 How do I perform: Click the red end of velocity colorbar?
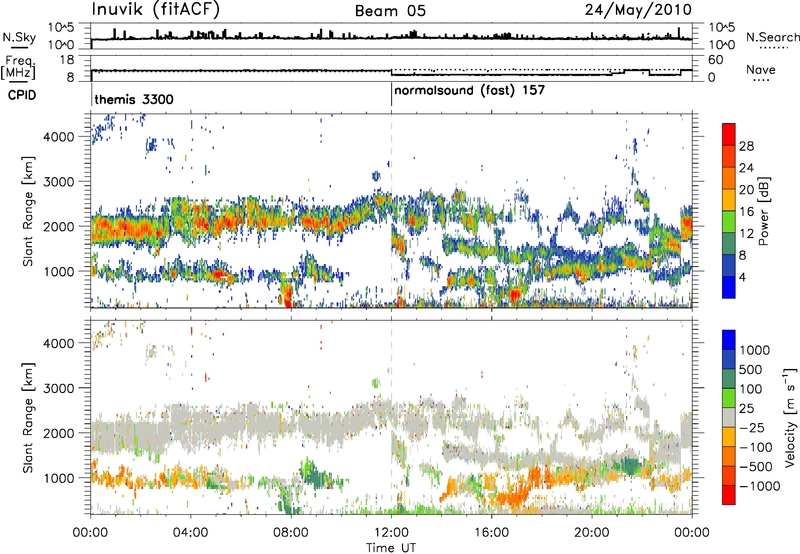tap(729, 495)
